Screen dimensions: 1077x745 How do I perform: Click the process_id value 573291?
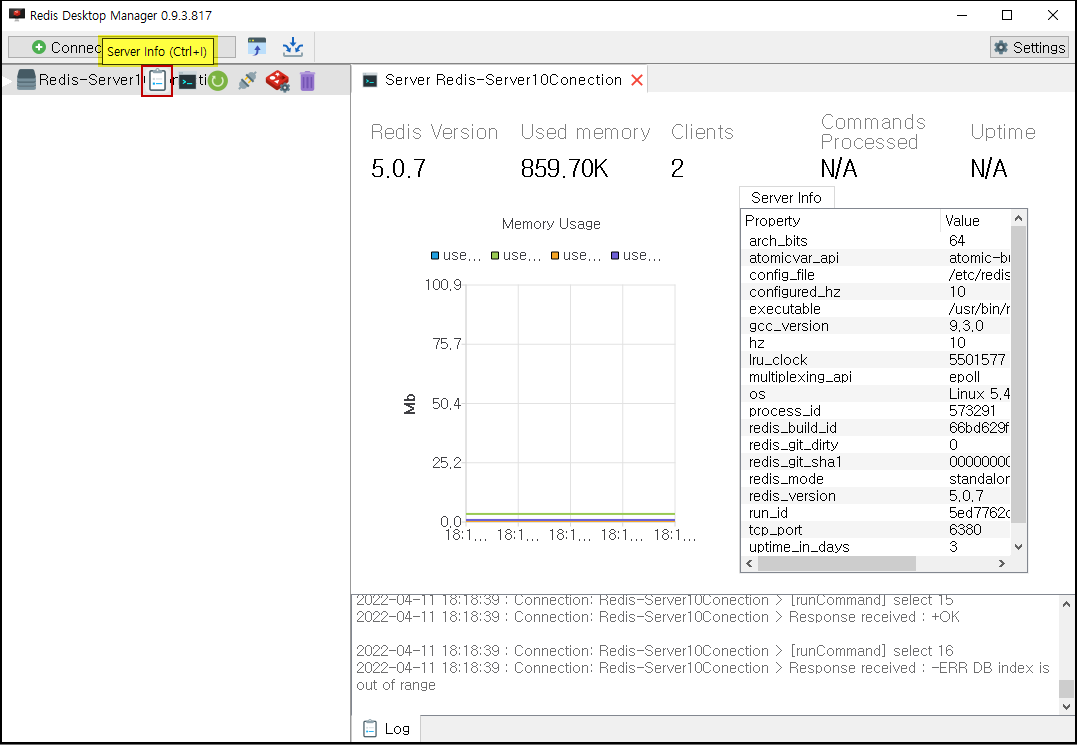coord(972,411)
